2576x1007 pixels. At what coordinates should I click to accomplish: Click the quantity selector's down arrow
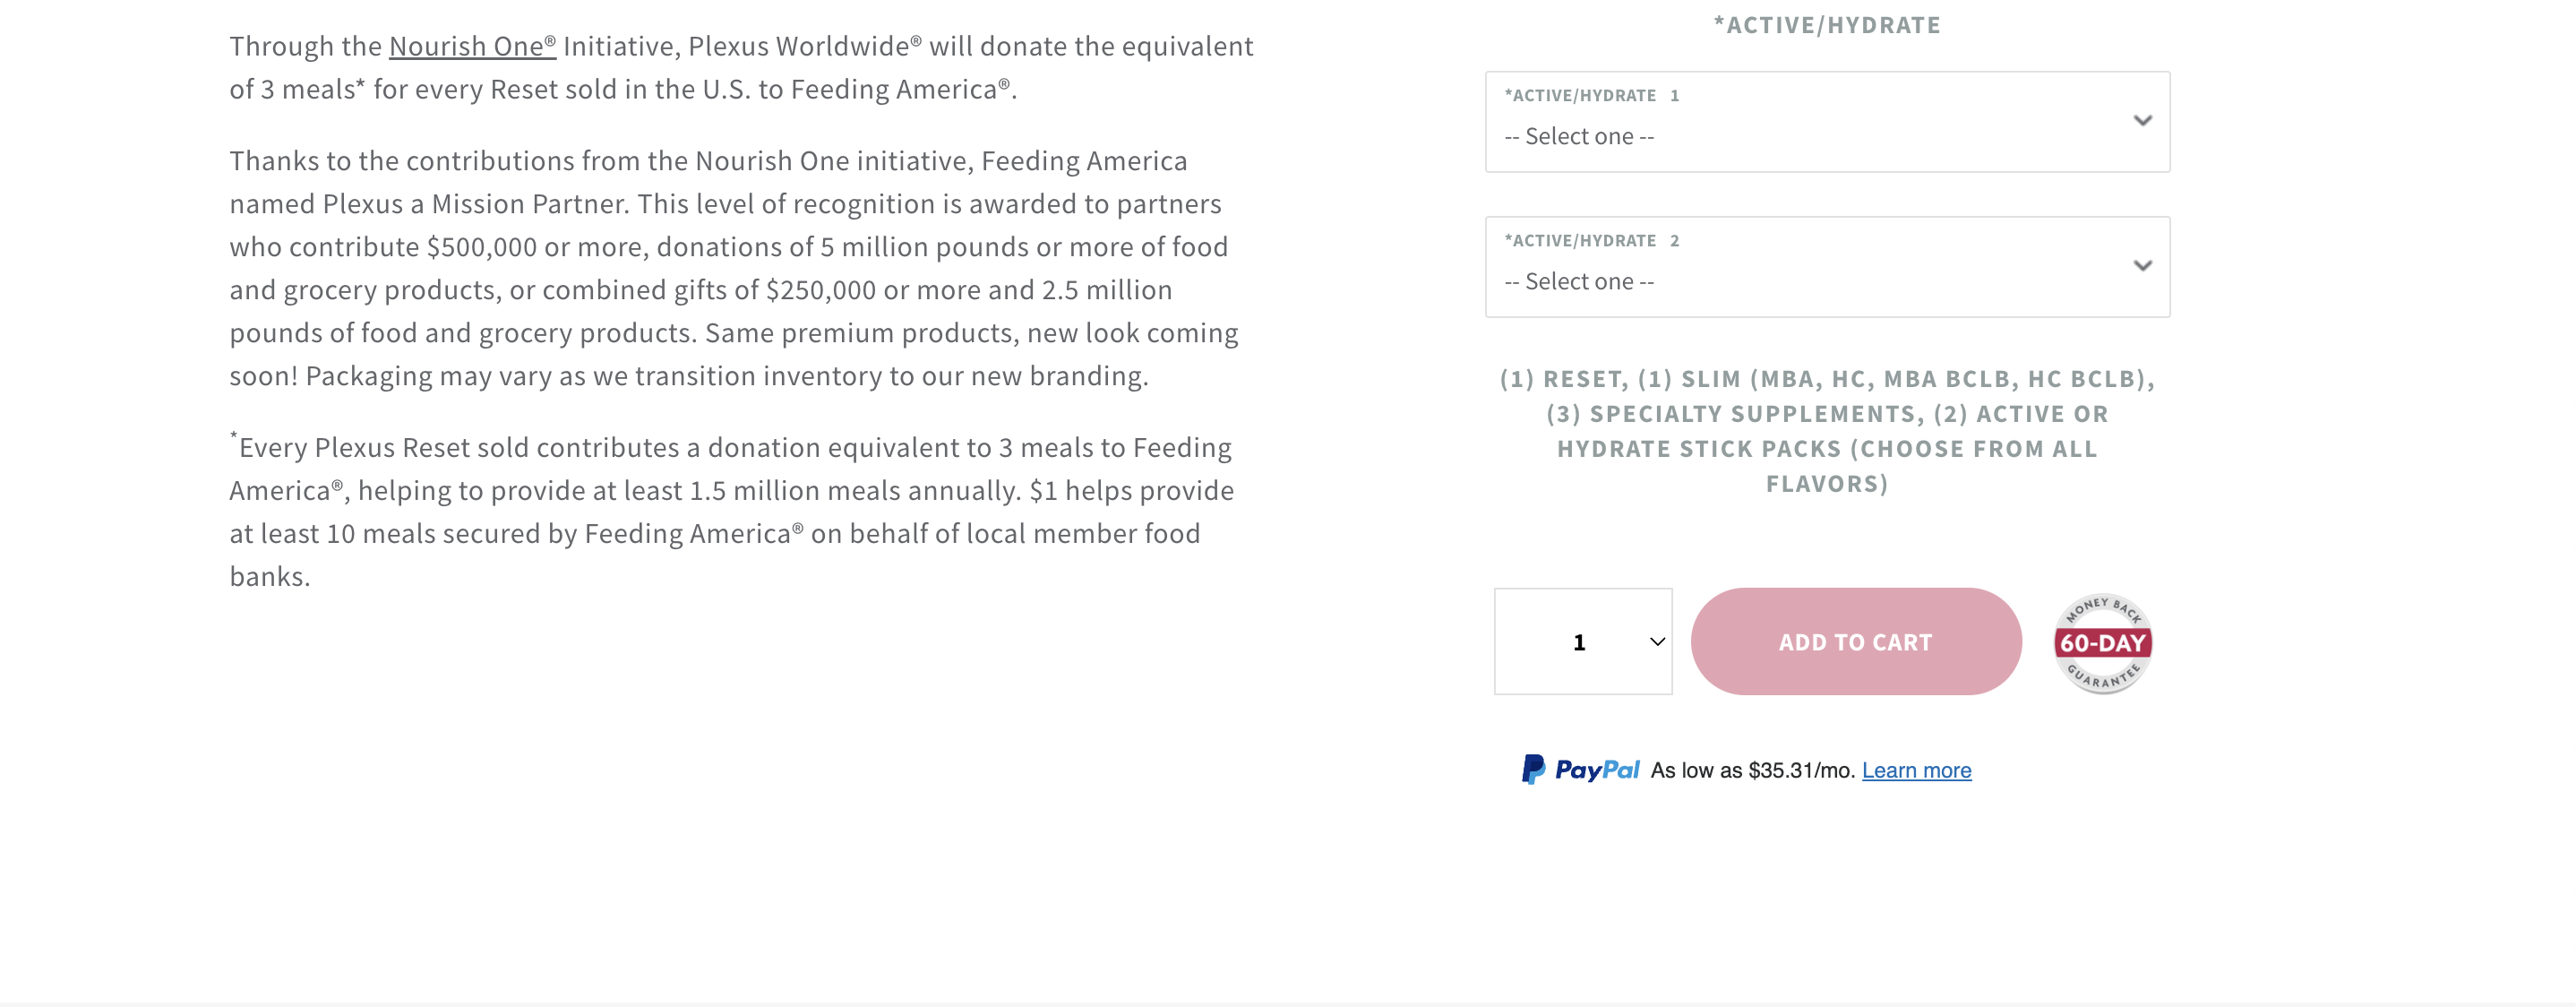pos(1657,642)
